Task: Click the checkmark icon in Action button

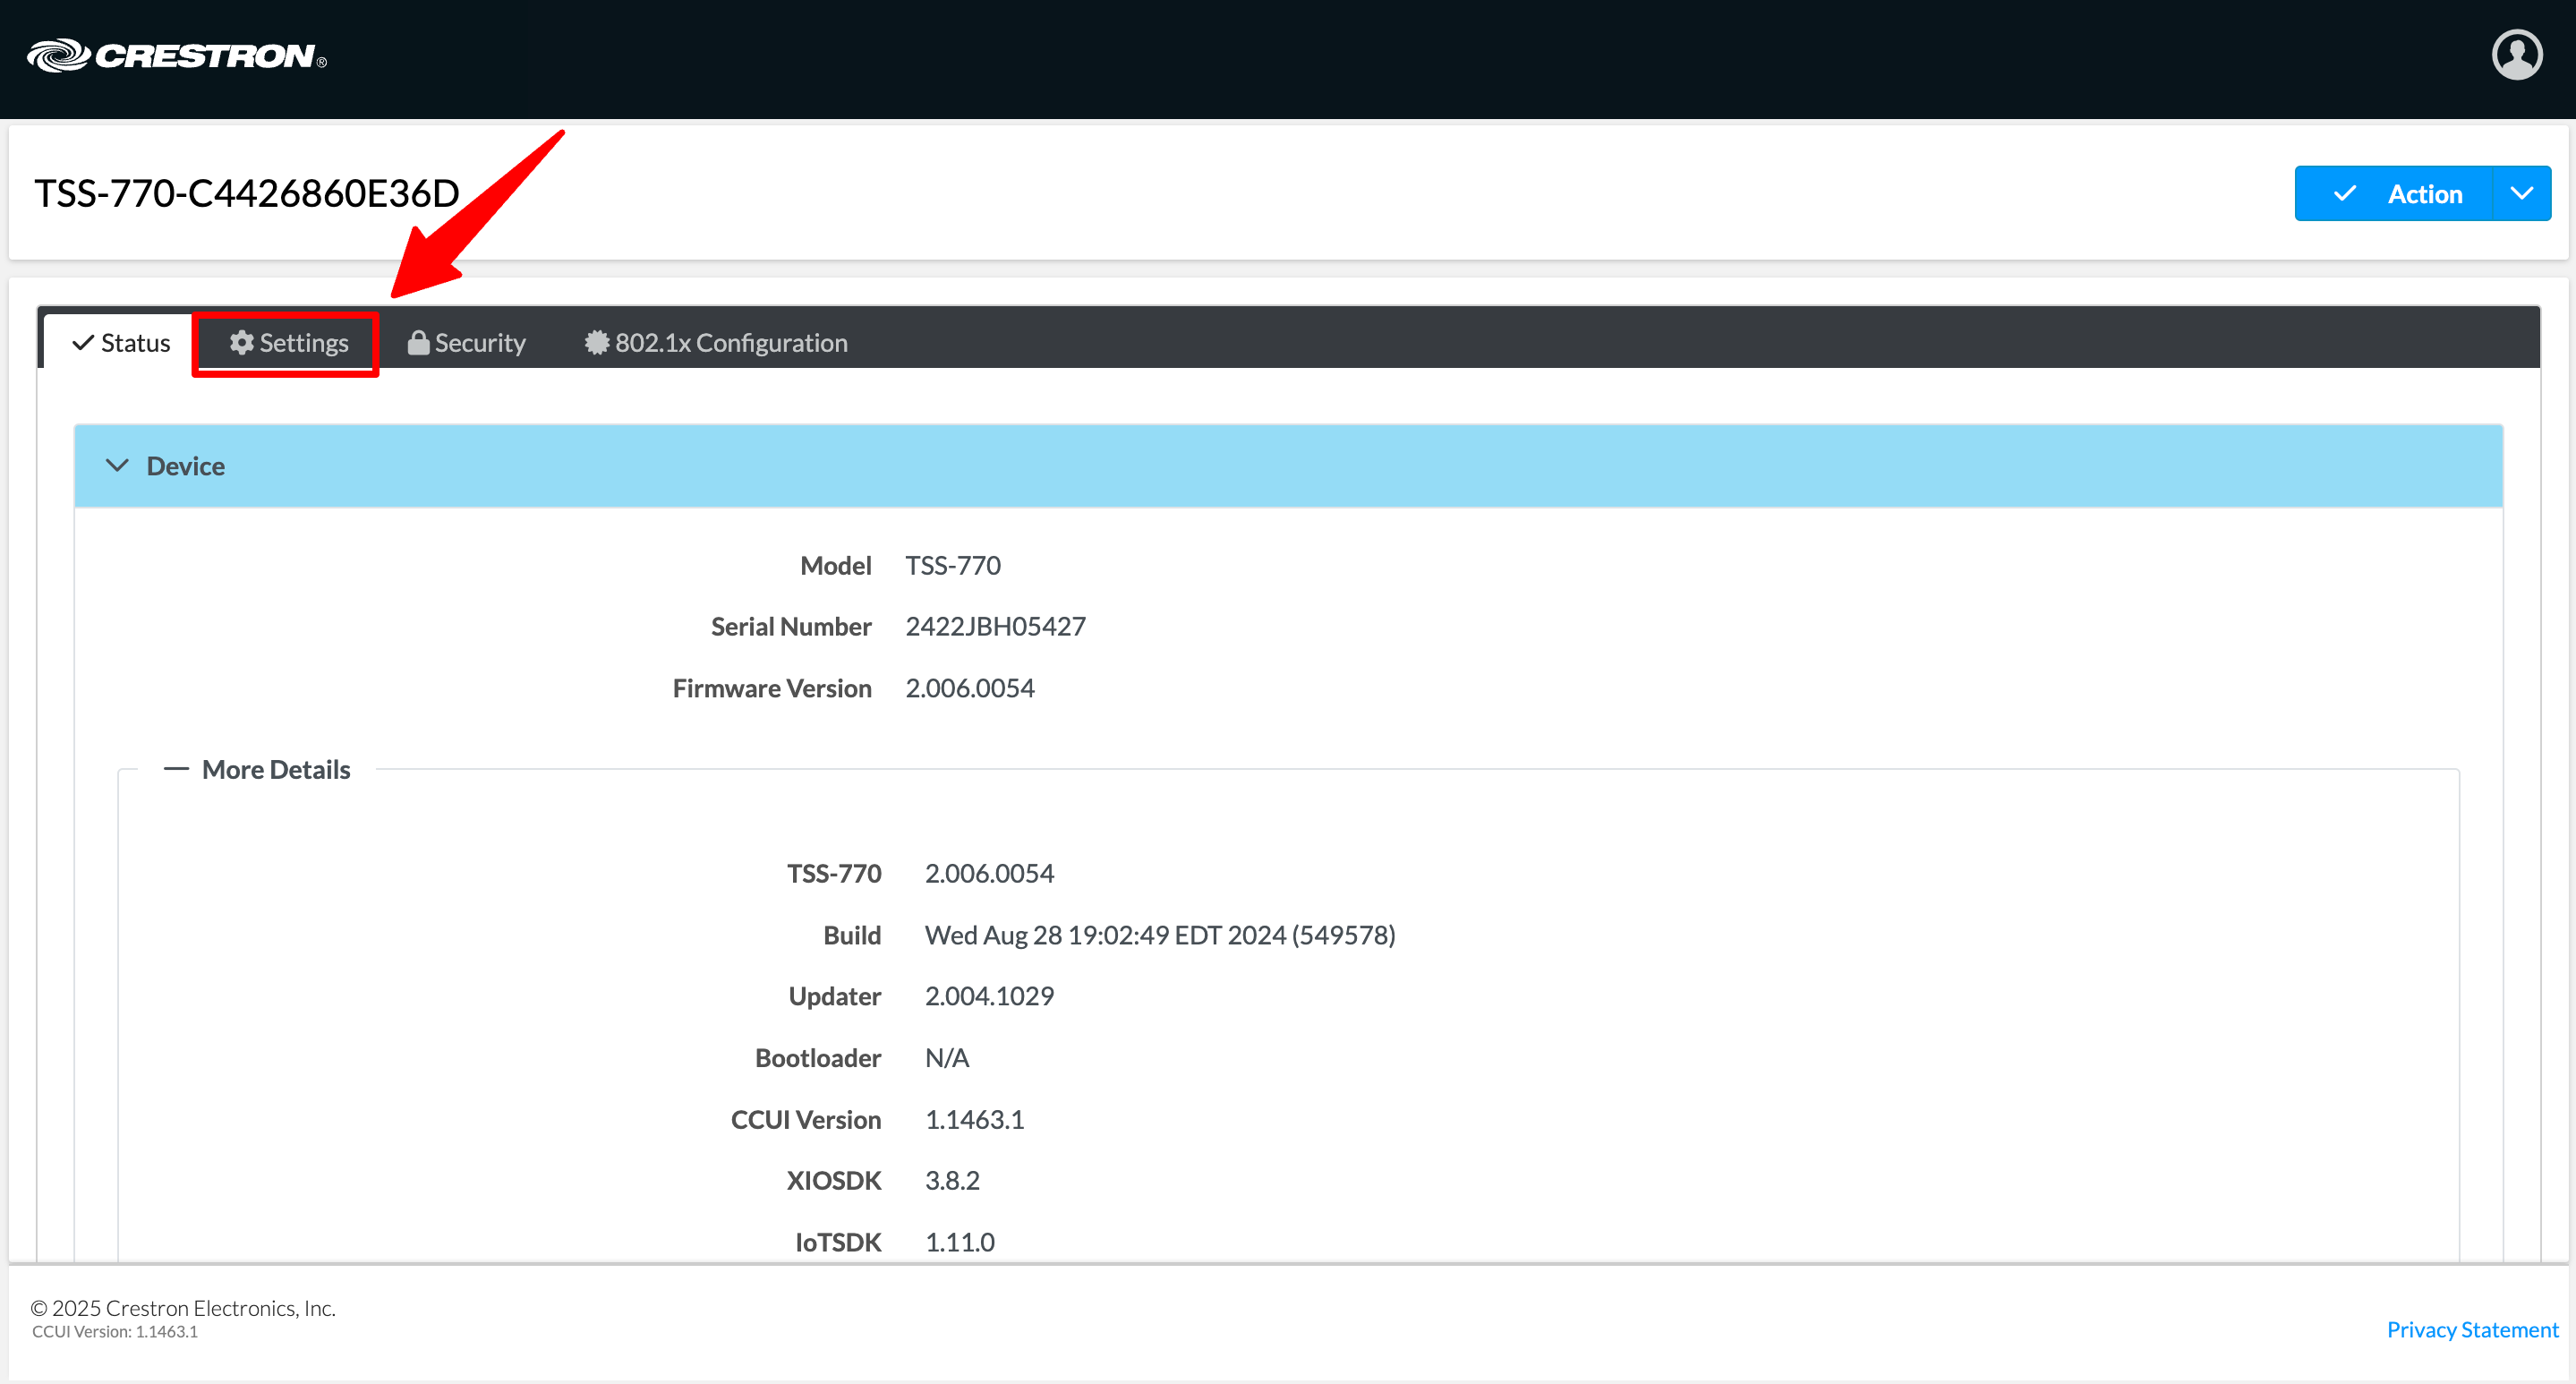Action: [2345, 194]
